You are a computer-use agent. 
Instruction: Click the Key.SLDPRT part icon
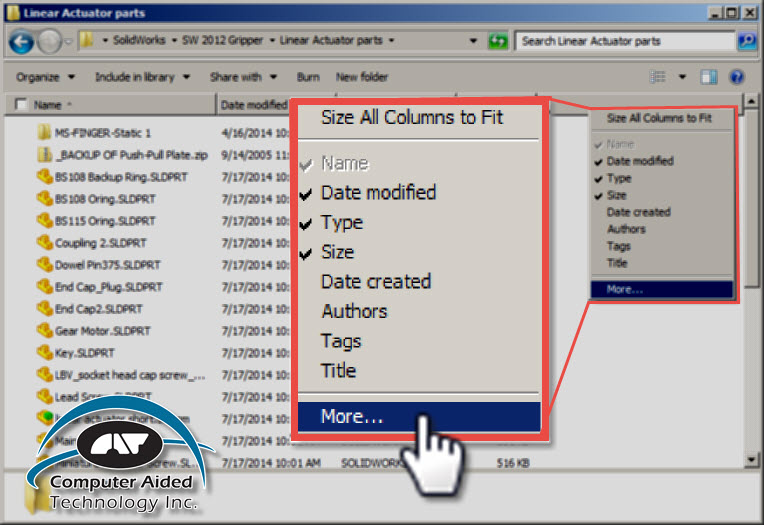coord(44,352)
